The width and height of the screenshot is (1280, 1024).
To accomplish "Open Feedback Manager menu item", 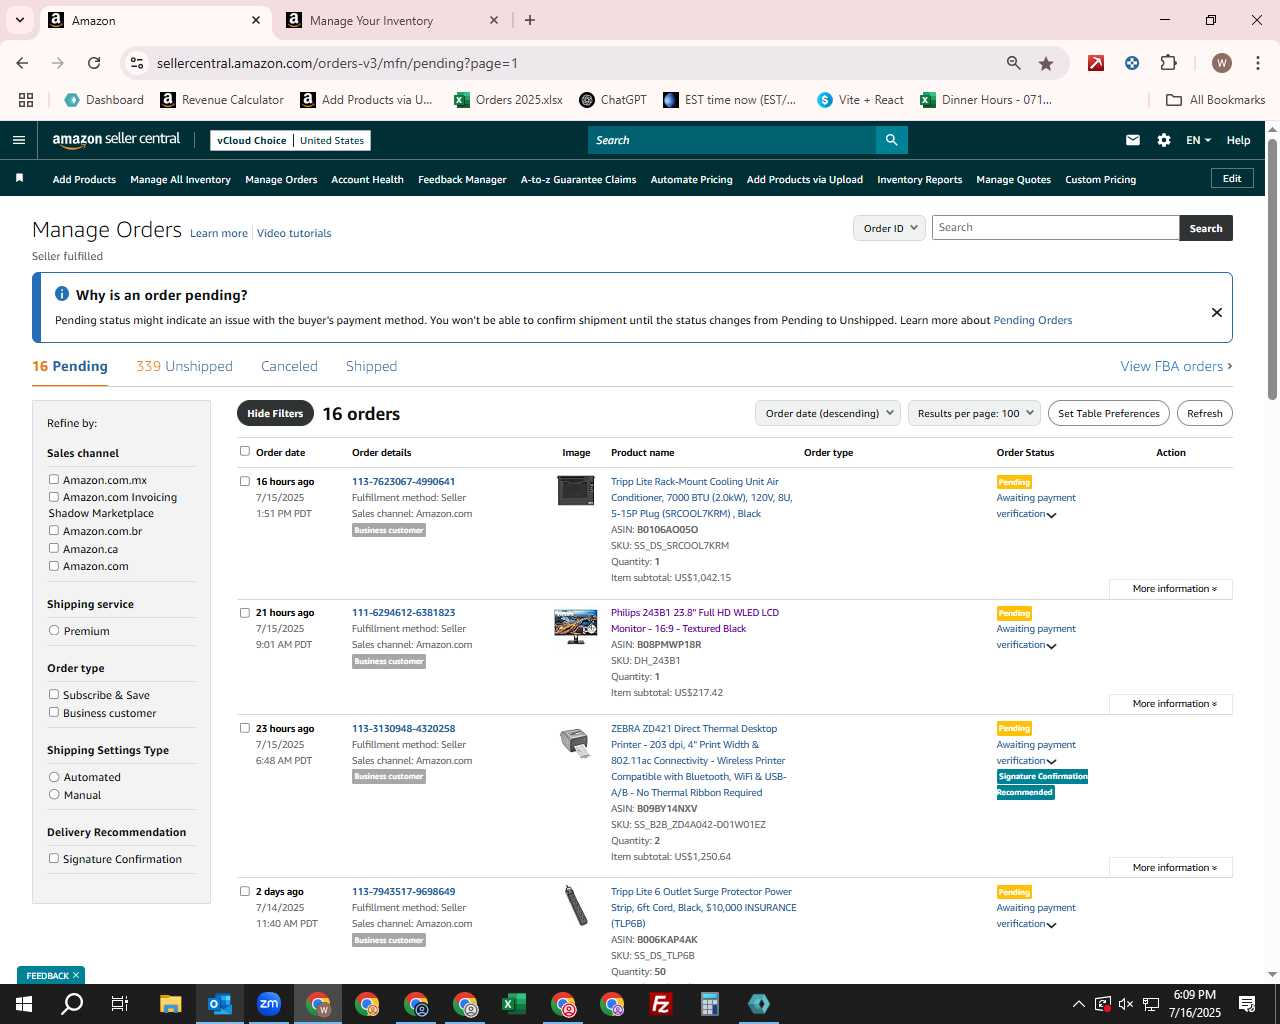I will 462,180.
